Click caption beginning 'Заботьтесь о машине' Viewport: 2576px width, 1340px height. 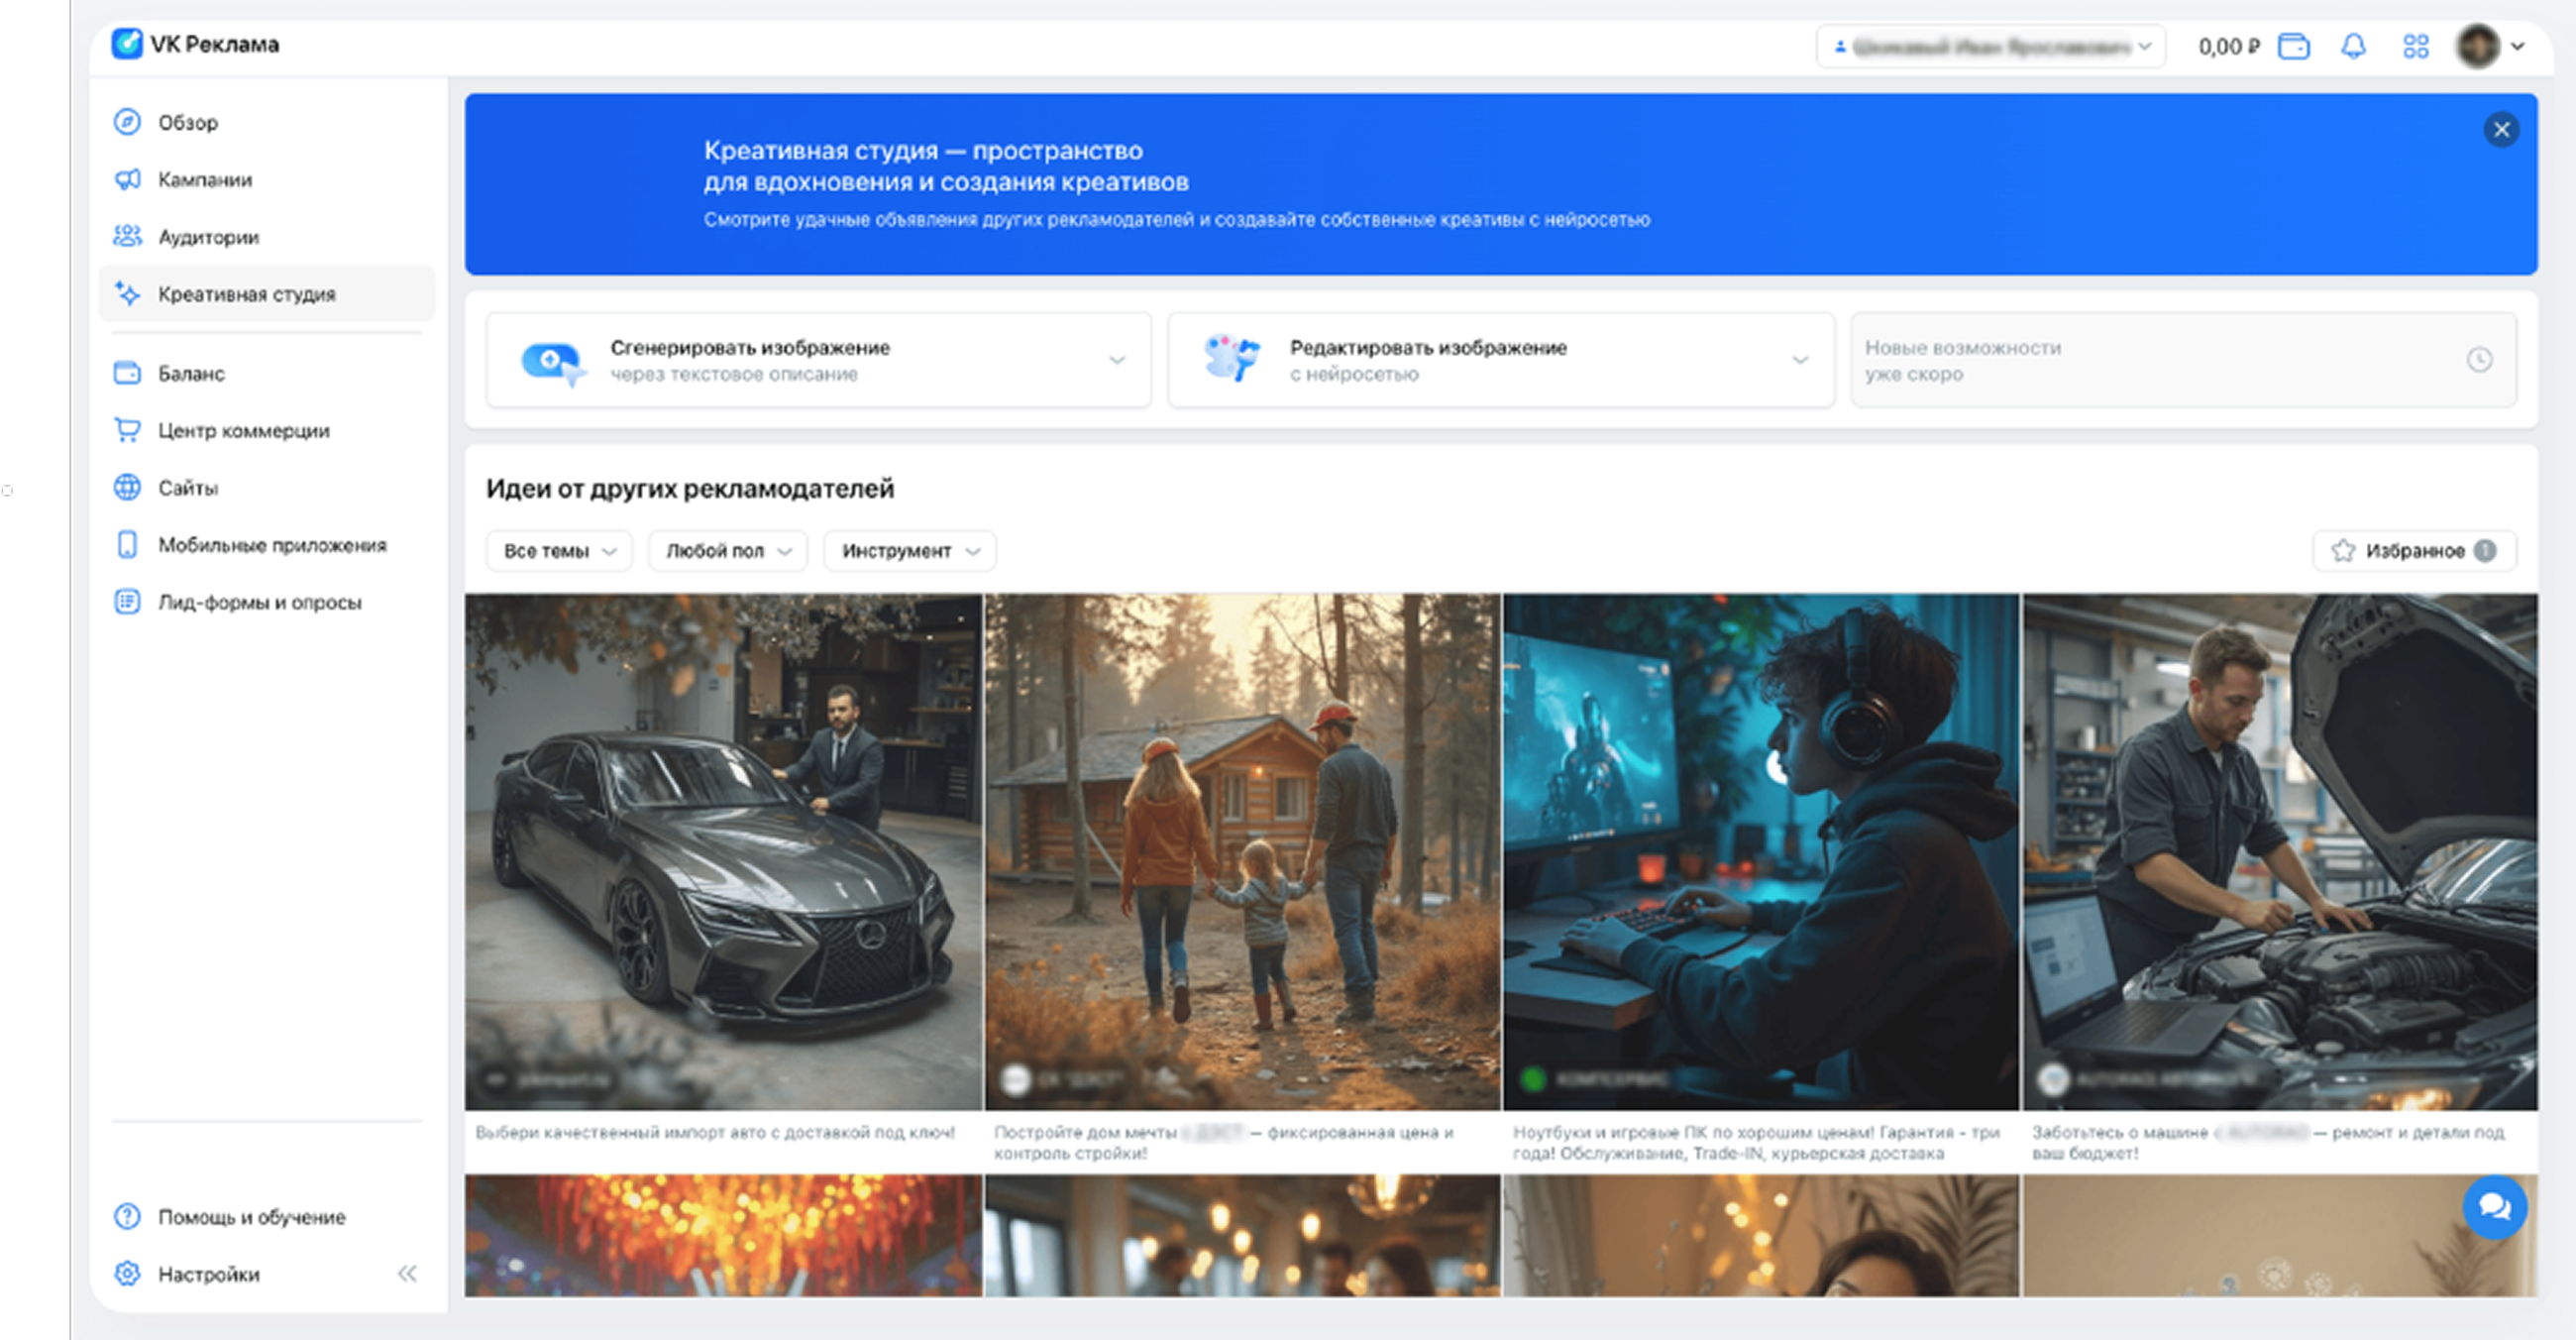2268,1142
